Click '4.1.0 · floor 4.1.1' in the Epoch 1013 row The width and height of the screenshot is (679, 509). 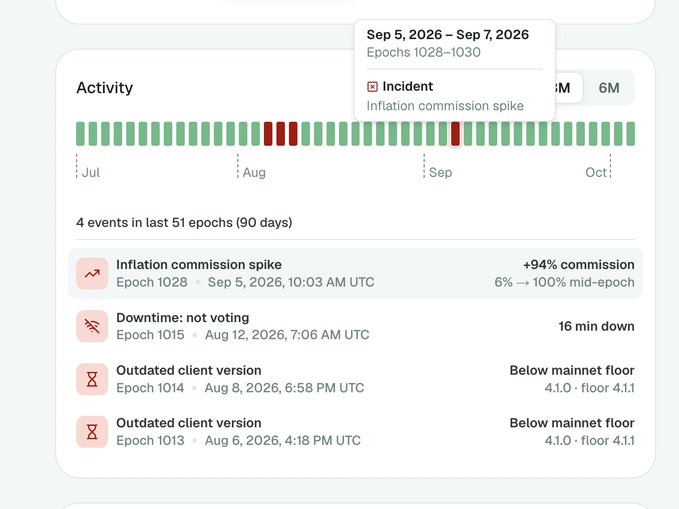(x=589, y=441)
